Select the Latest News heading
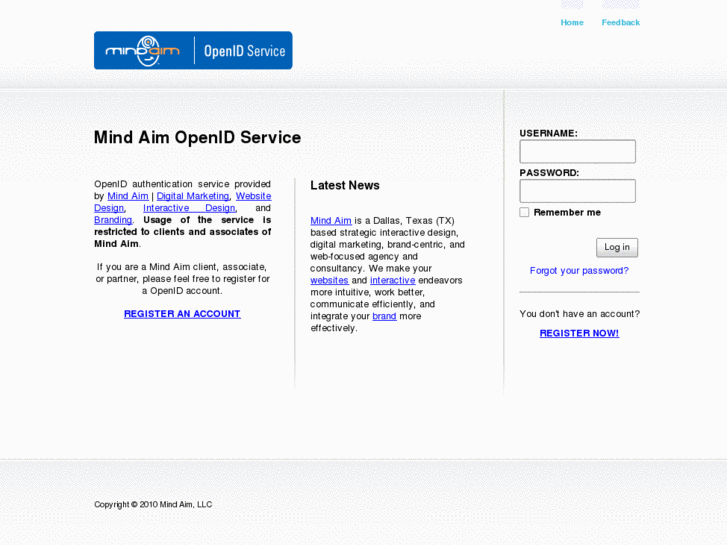 (345, 186)
